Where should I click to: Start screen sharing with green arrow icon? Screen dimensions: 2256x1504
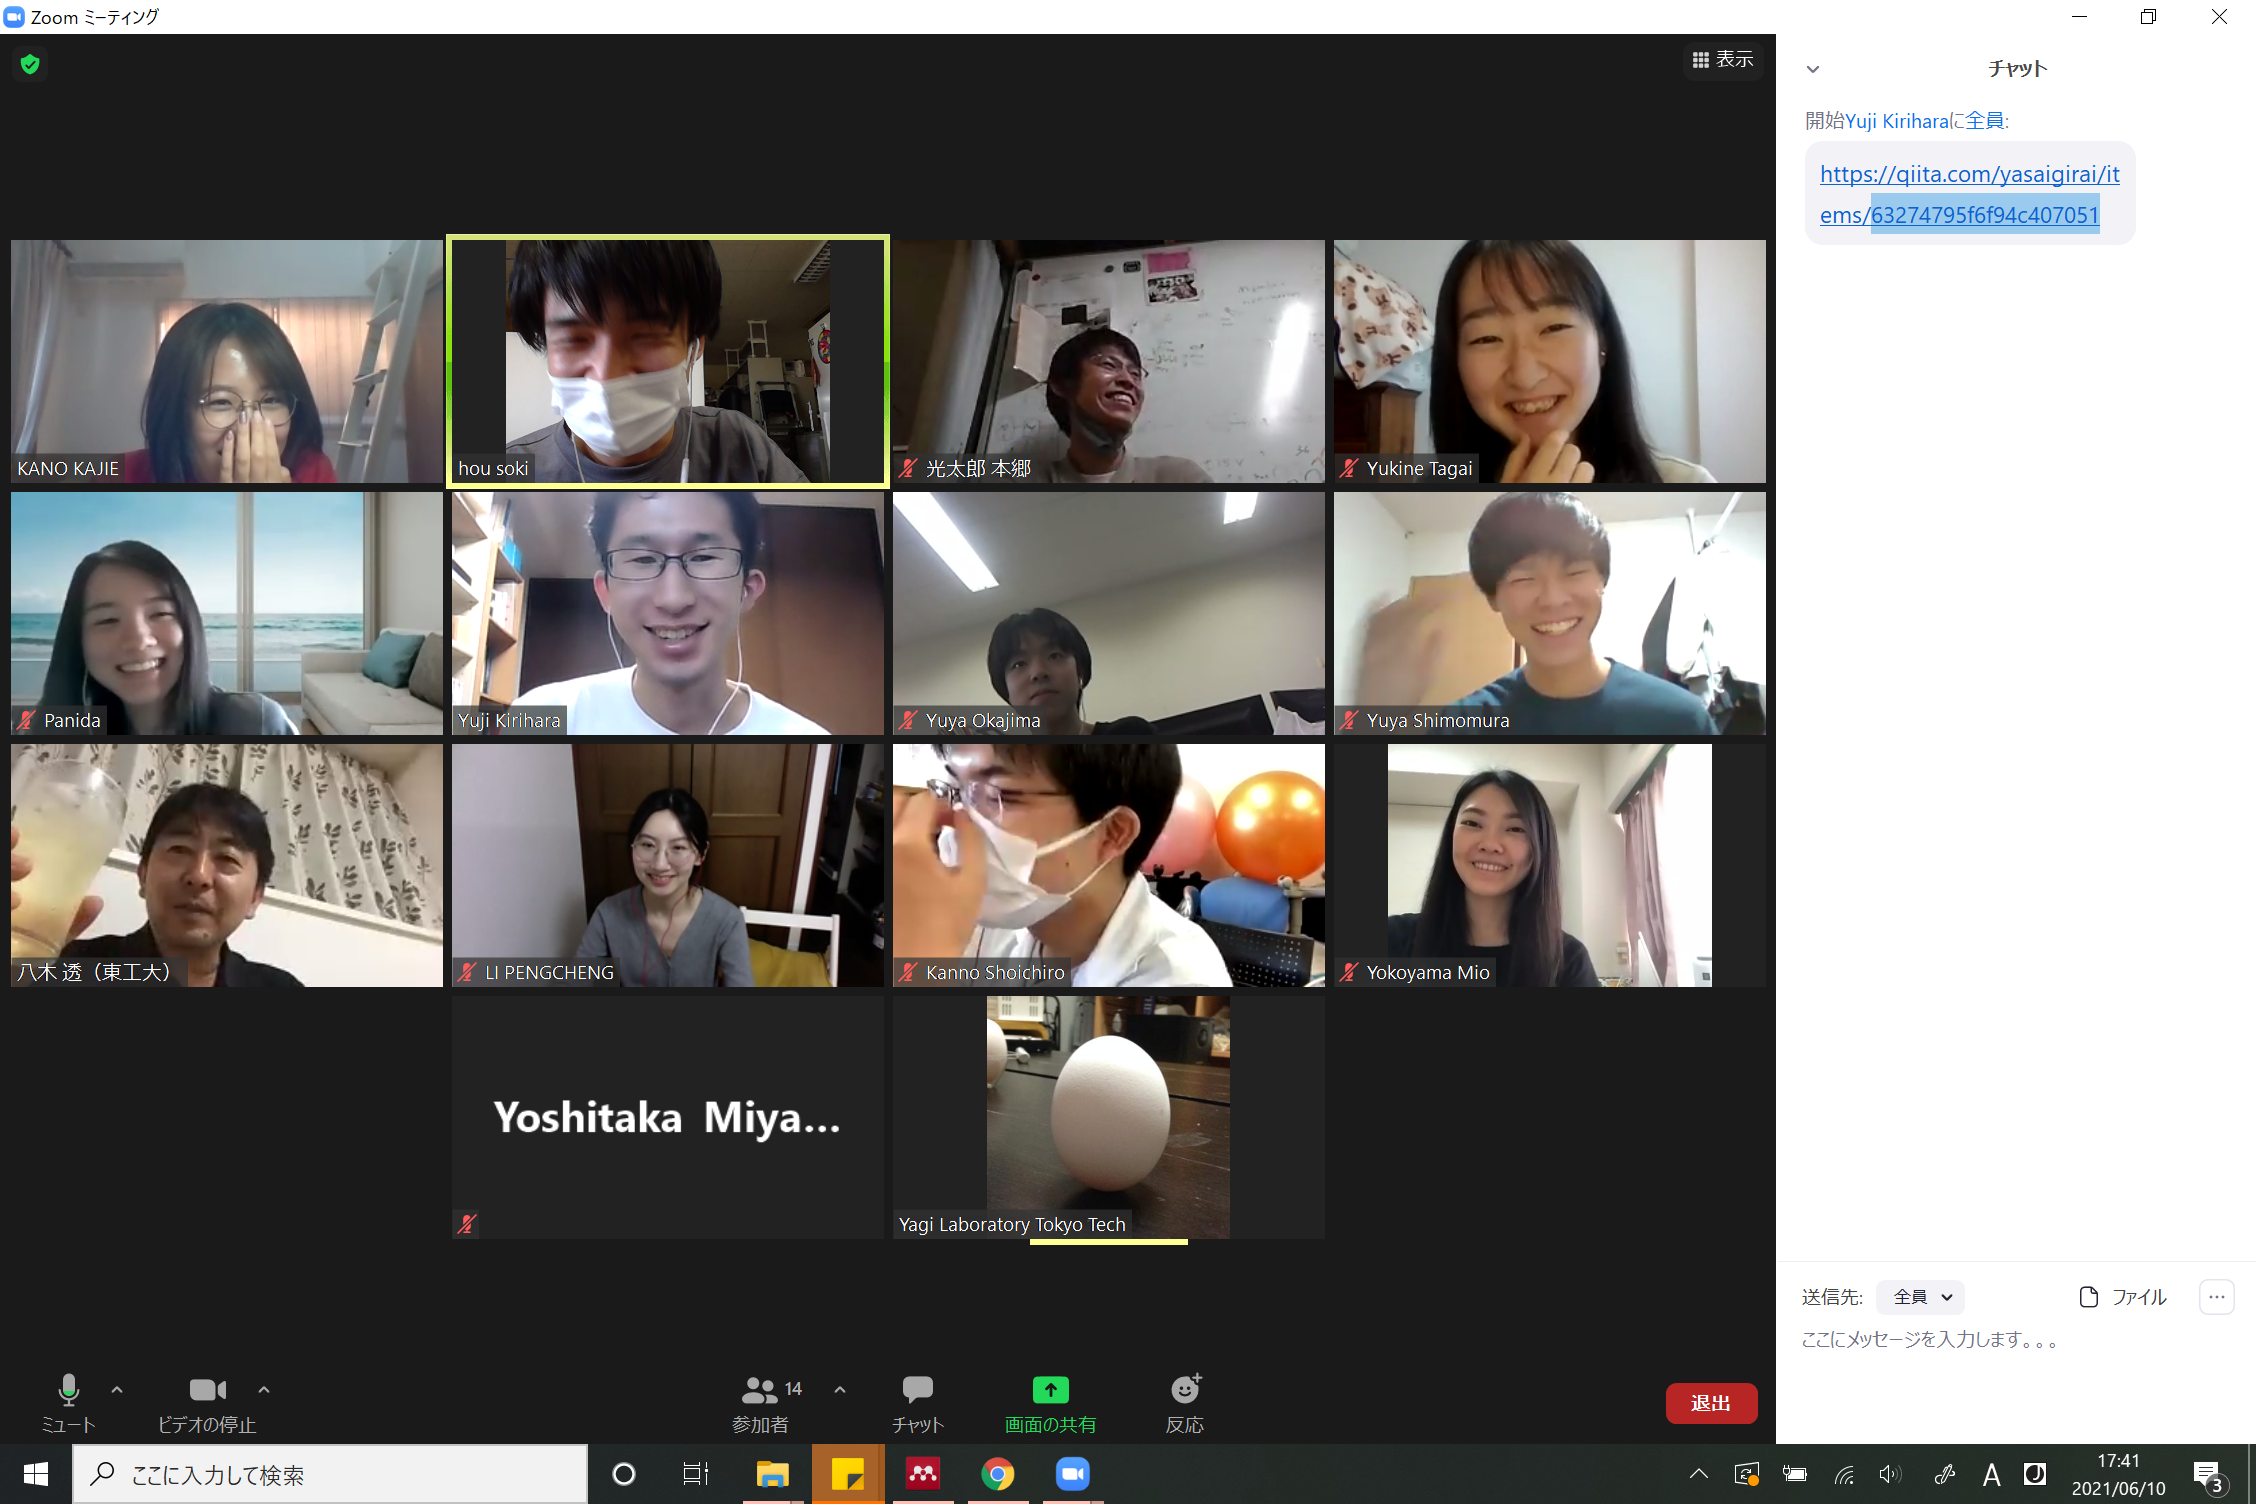pyautogui.click(x=1050, y=1390)
